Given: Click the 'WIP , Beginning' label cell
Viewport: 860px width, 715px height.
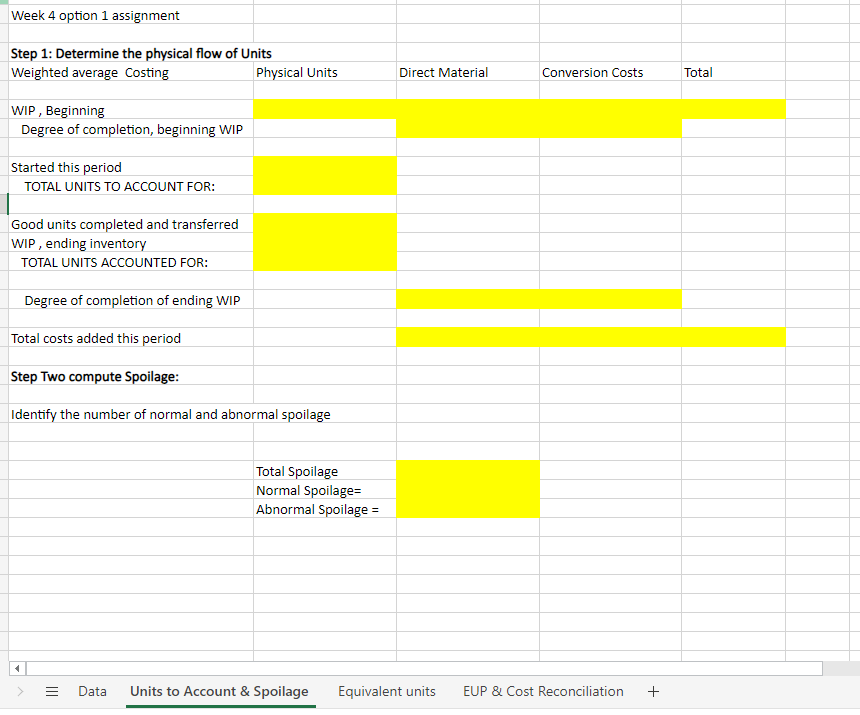Looking at the screenshot, I should [131, 110].
